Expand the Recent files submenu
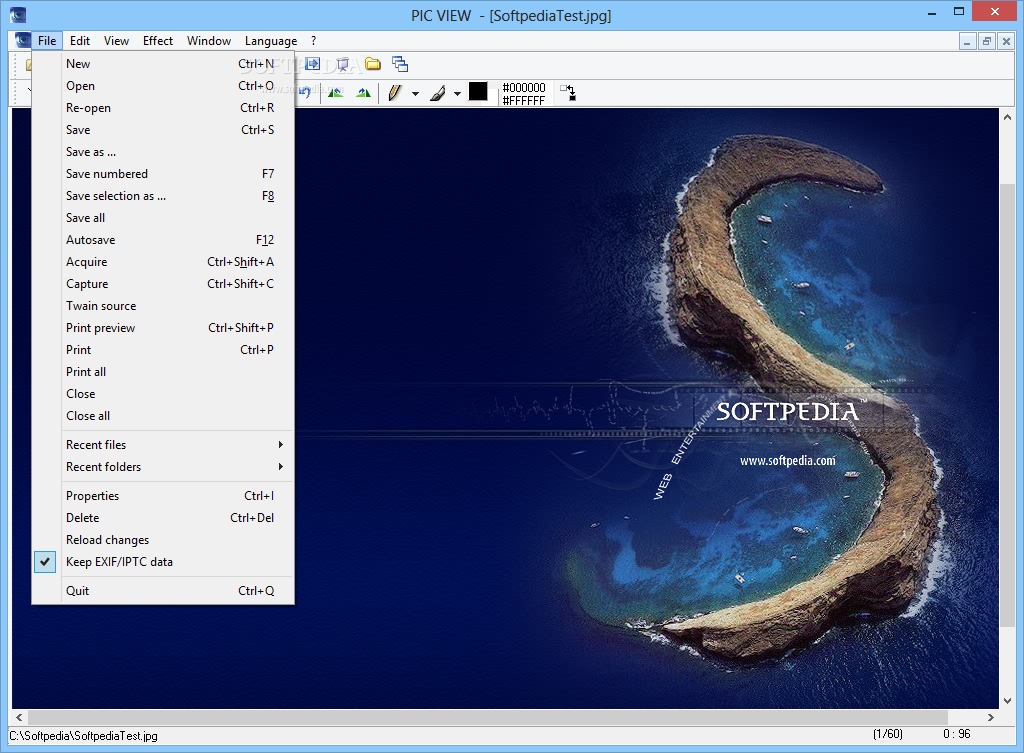 178,445
